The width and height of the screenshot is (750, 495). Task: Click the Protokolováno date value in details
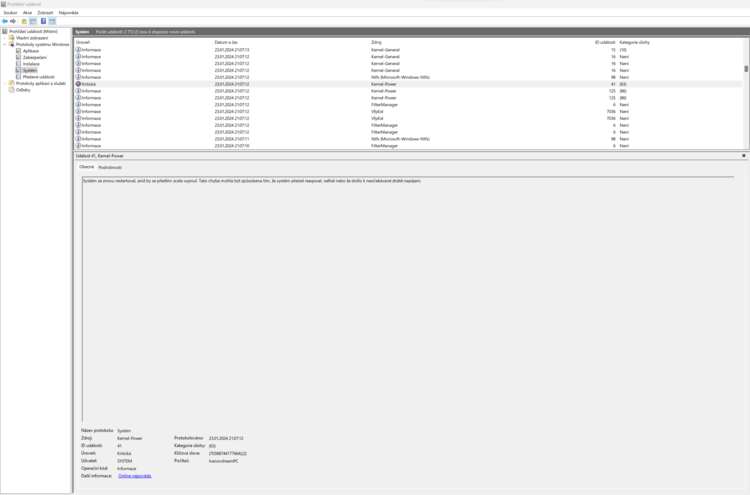(226, 438)
